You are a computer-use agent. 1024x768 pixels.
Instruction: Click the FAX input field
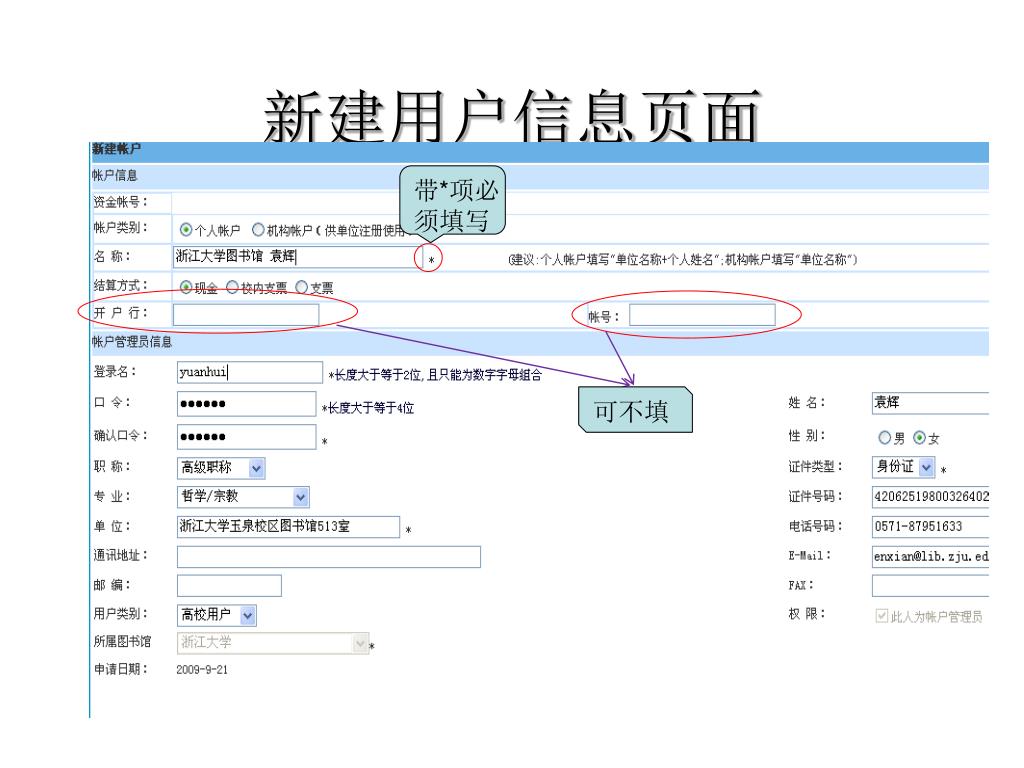[x=931, y=586]
